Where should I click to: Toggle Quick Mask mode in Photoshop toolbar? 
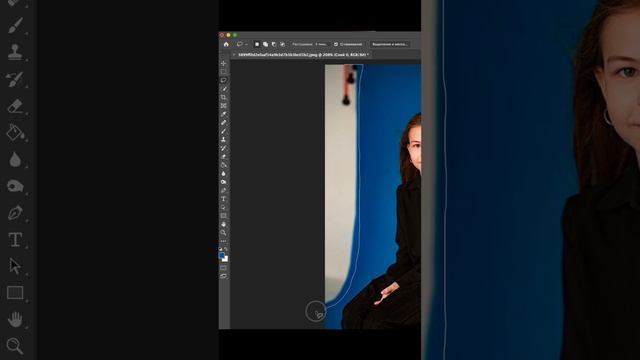pyautogui.click(x=223, y=268)
